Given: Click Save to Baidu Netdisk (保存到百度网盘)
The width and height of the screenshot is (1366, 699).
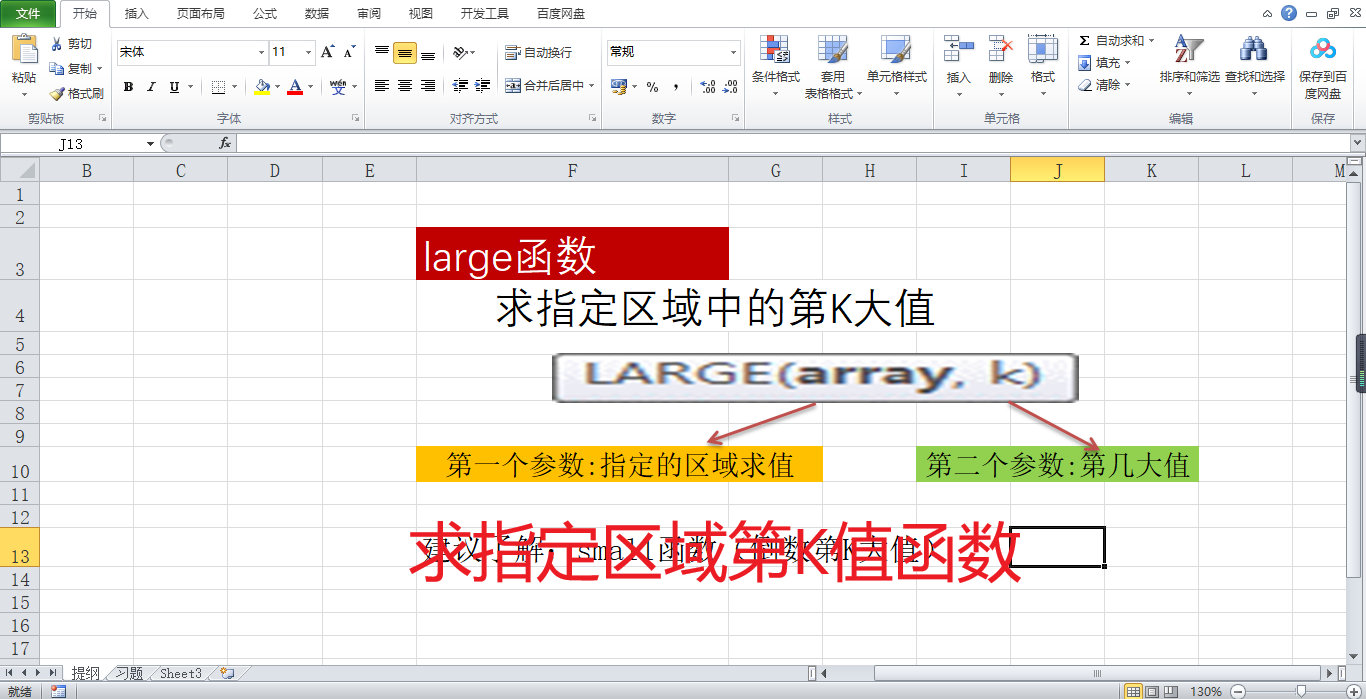Looking at the screenshot, I should tap(1323, 66).
